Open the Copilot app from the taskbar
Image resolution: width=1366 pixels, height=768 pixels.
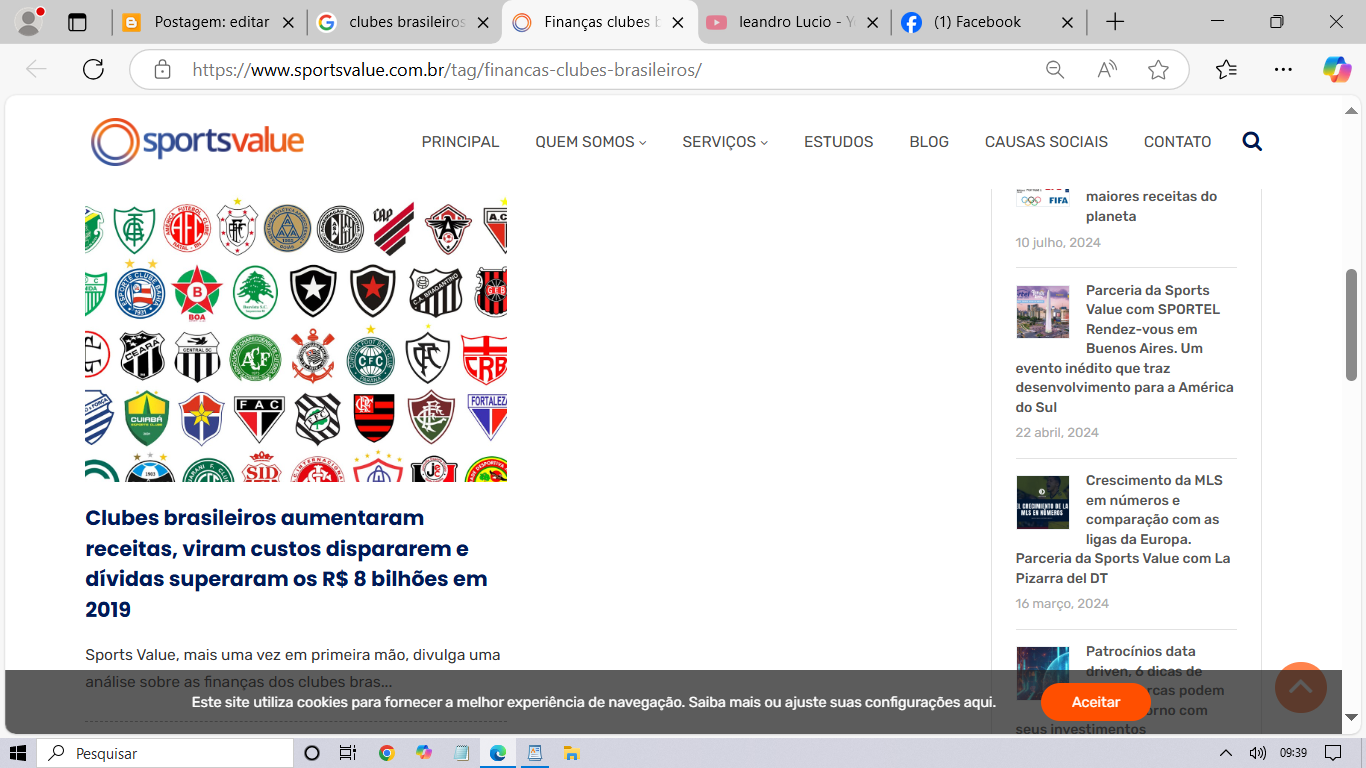(x=424, y=753)
